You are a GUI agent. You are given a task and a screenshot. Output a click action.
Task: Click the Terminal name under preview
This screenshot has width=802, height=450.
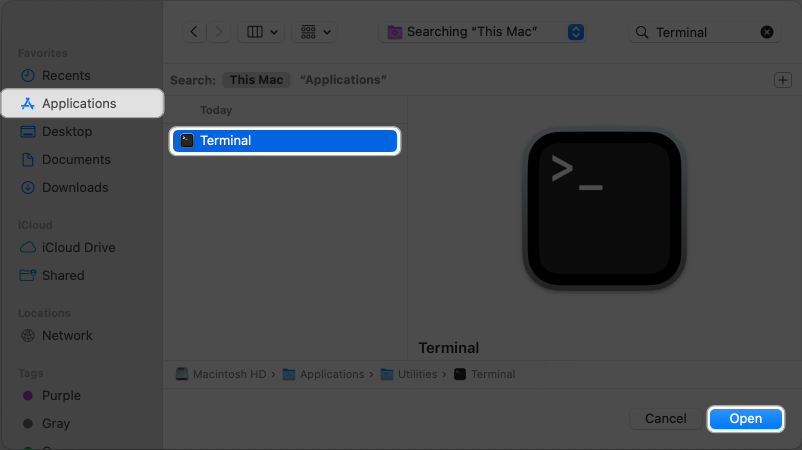coord(449,348)
